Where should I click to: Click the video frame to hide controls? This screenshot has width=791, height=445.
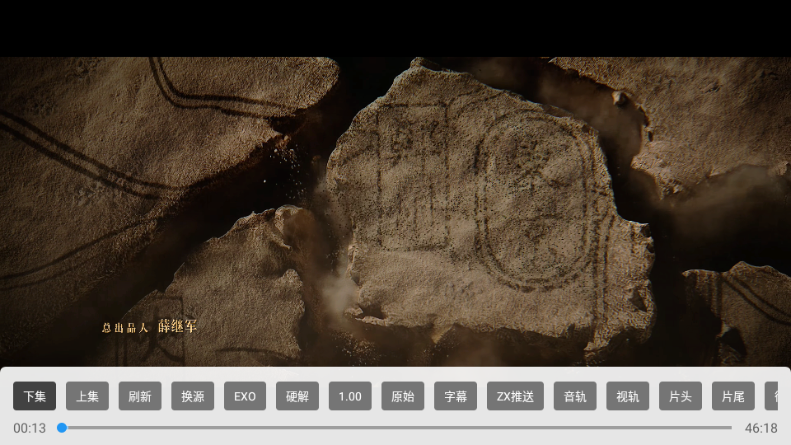(396, 211)
